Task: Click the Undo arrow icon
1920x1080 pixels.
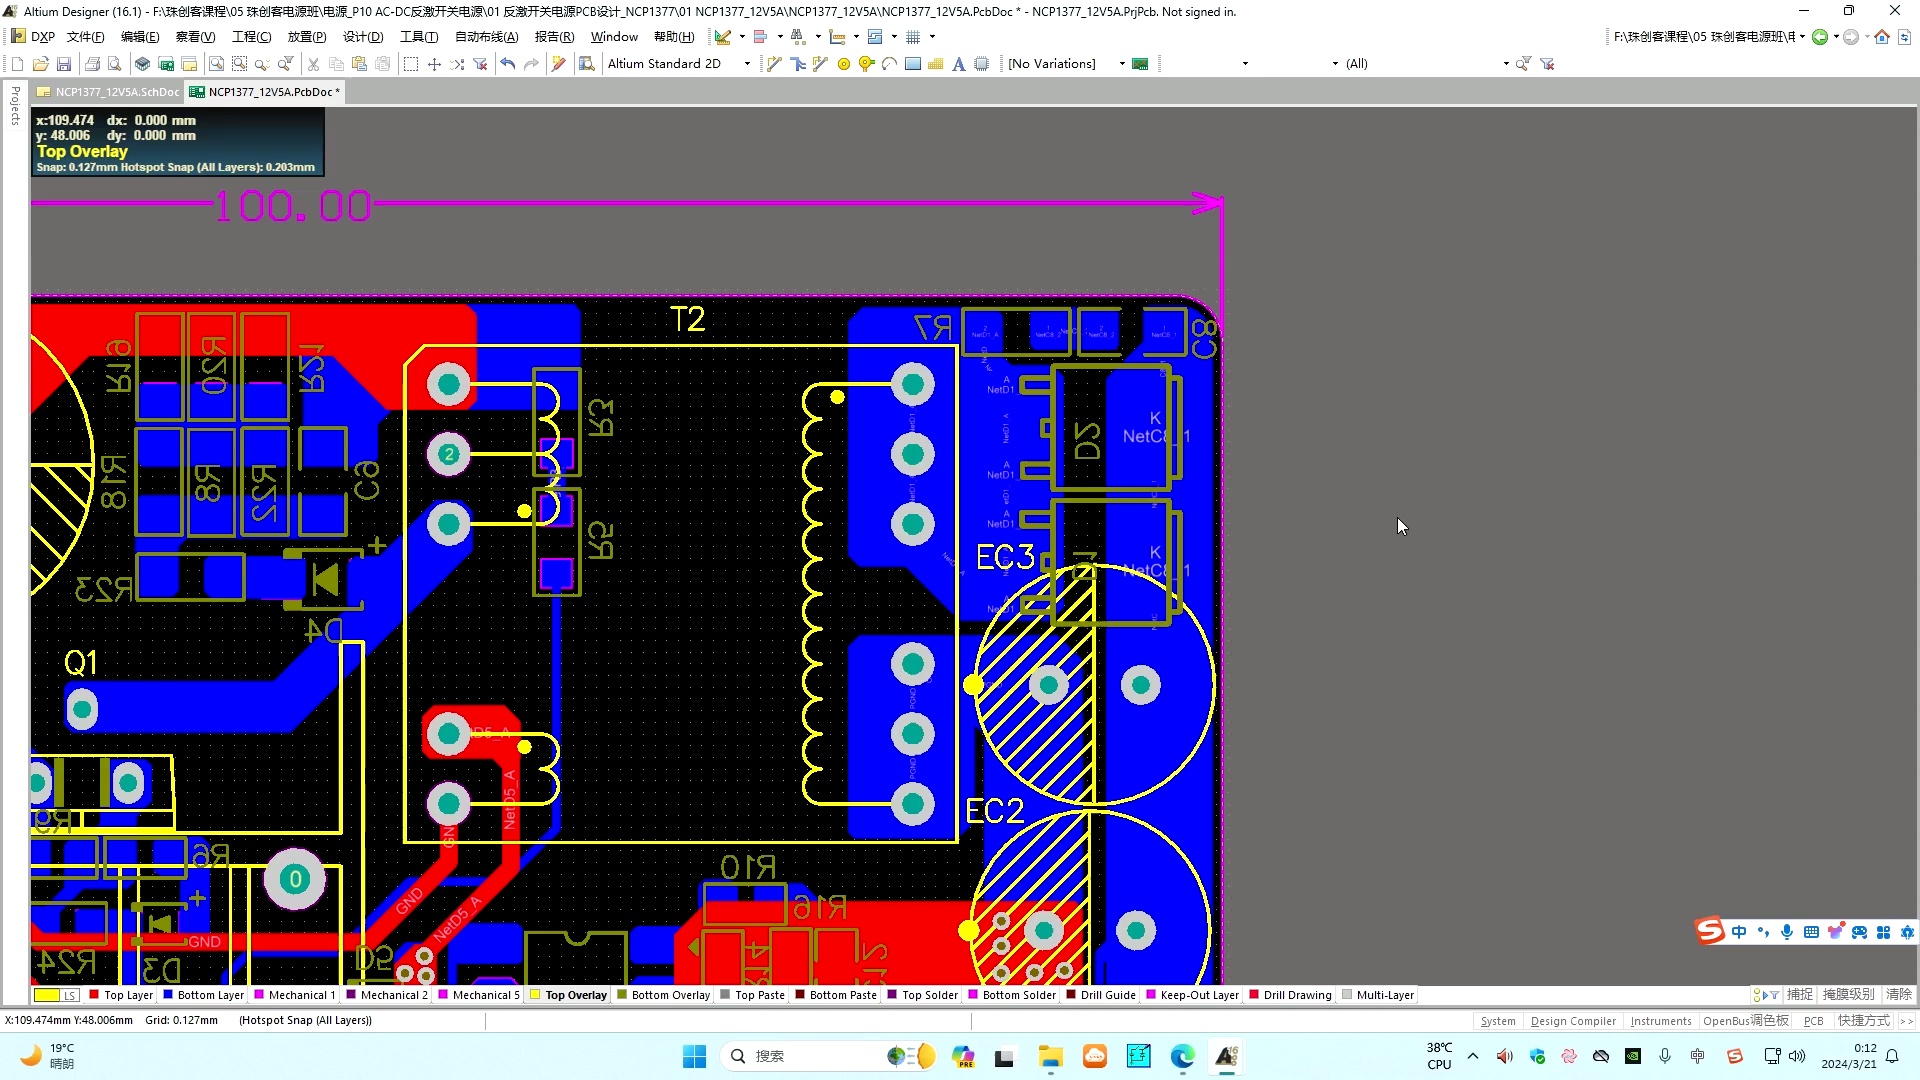Action: pyautogui.click(x=508, y=64)
